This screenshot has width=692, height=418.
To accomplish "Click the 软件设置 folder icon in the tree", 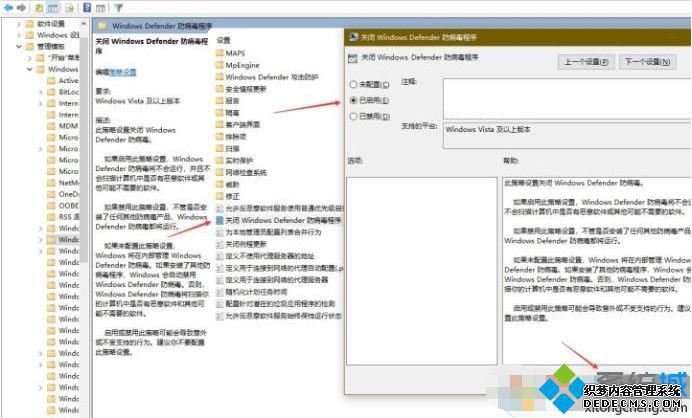I will (x=30, y=24).
